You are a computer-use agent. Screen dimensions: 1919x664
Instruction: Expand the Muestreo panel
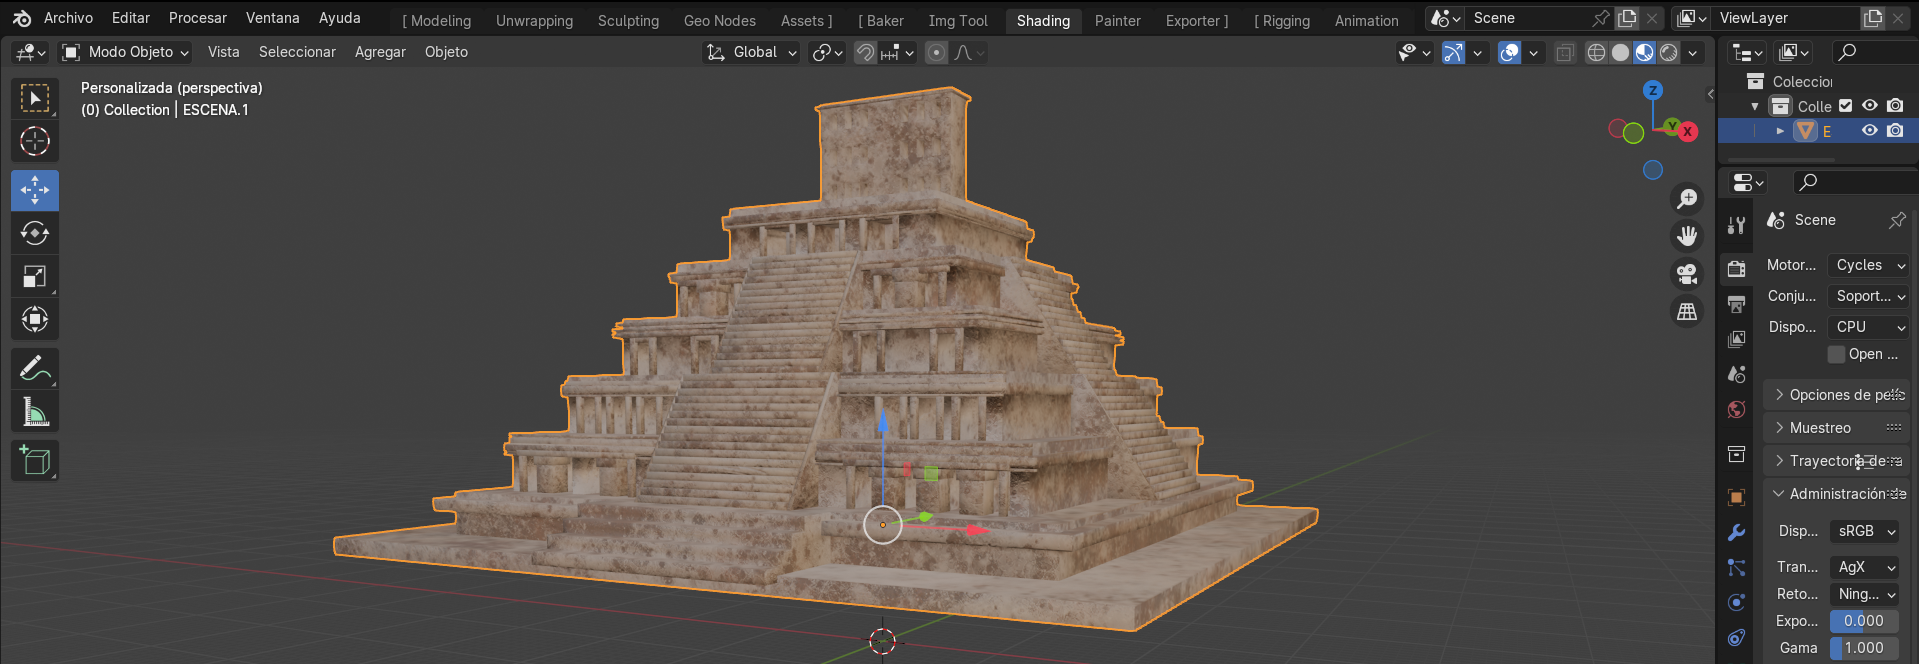click(1820, 428)
